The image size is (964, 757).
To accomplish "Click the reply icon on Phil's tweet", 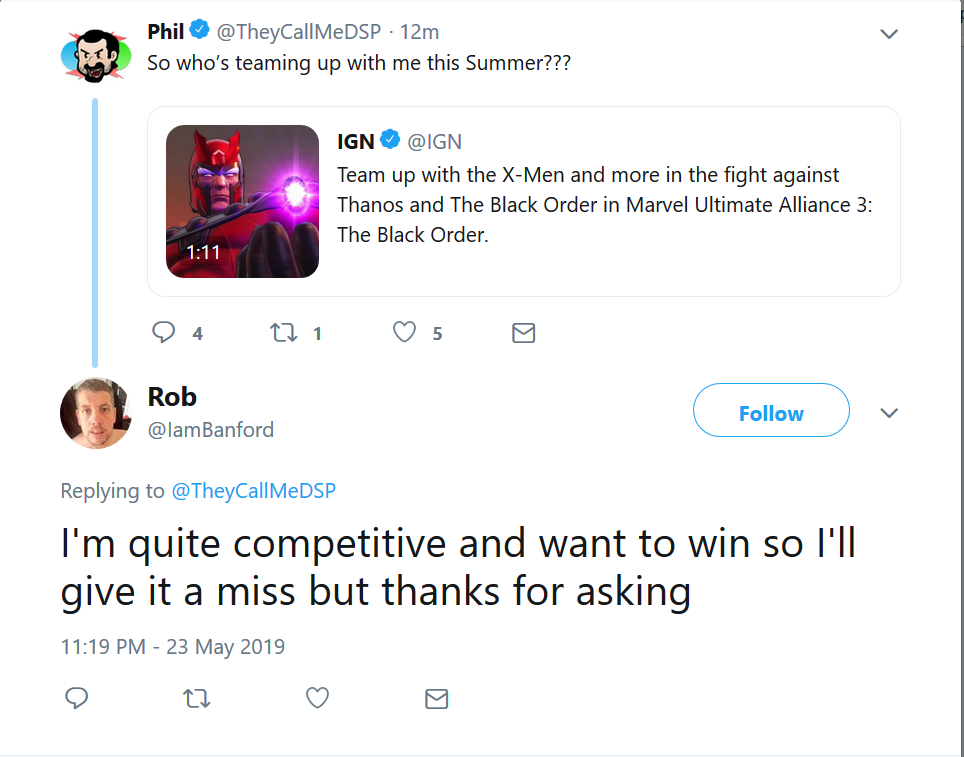I will point(164,332).
